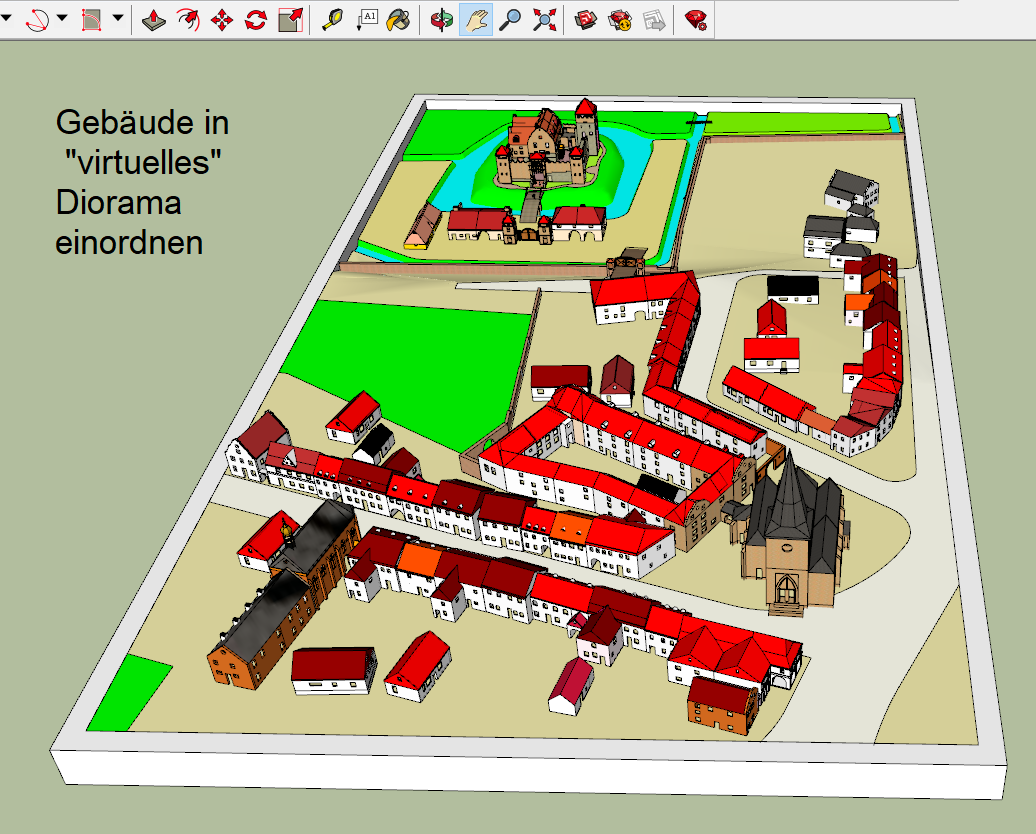Activate the Scale tool

click(290, 19)
